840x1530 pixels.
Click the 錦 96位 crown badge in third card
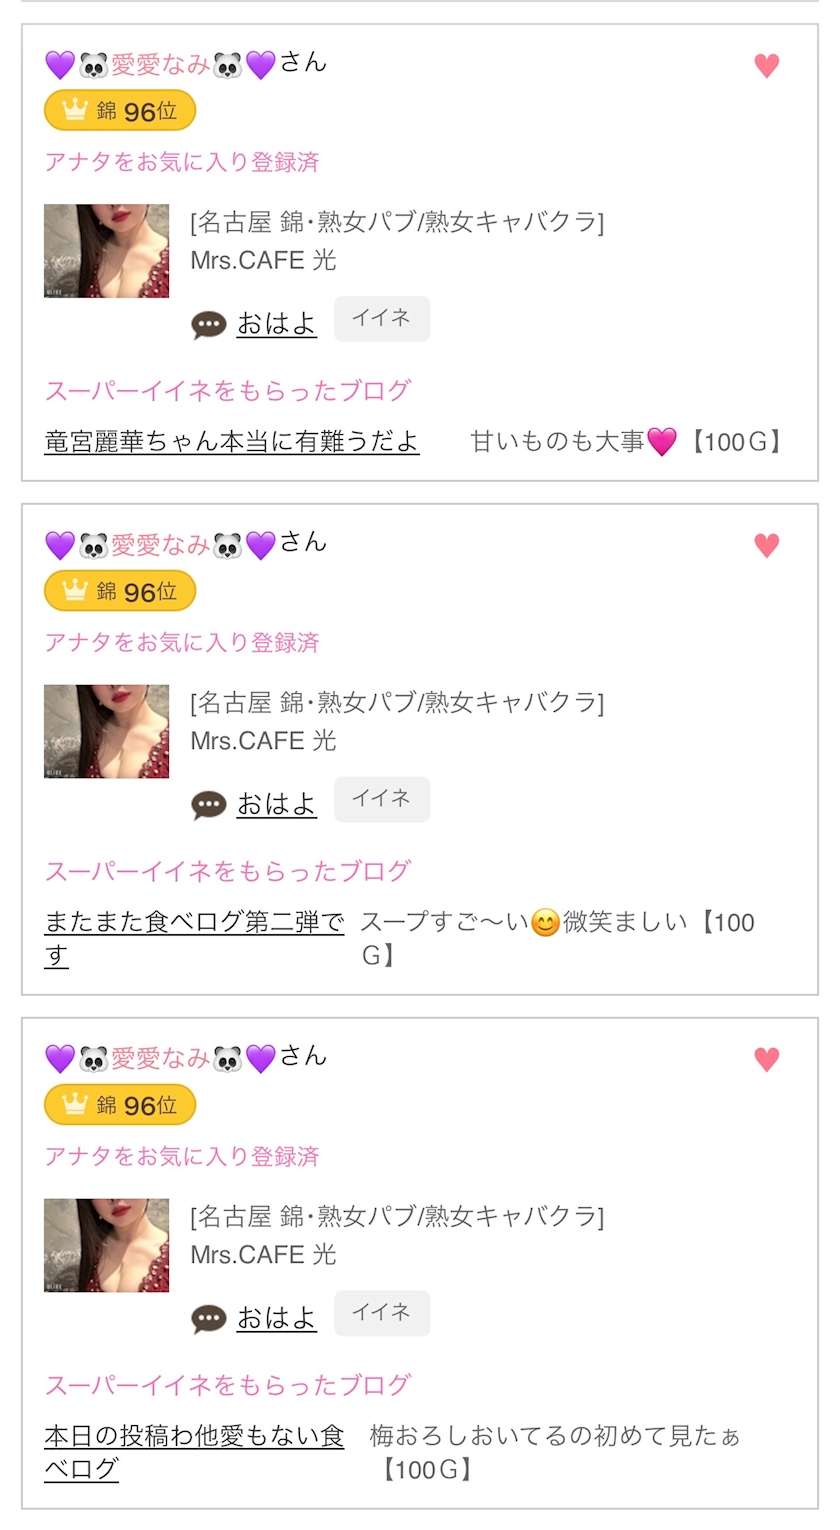[x=120, y=1105]
